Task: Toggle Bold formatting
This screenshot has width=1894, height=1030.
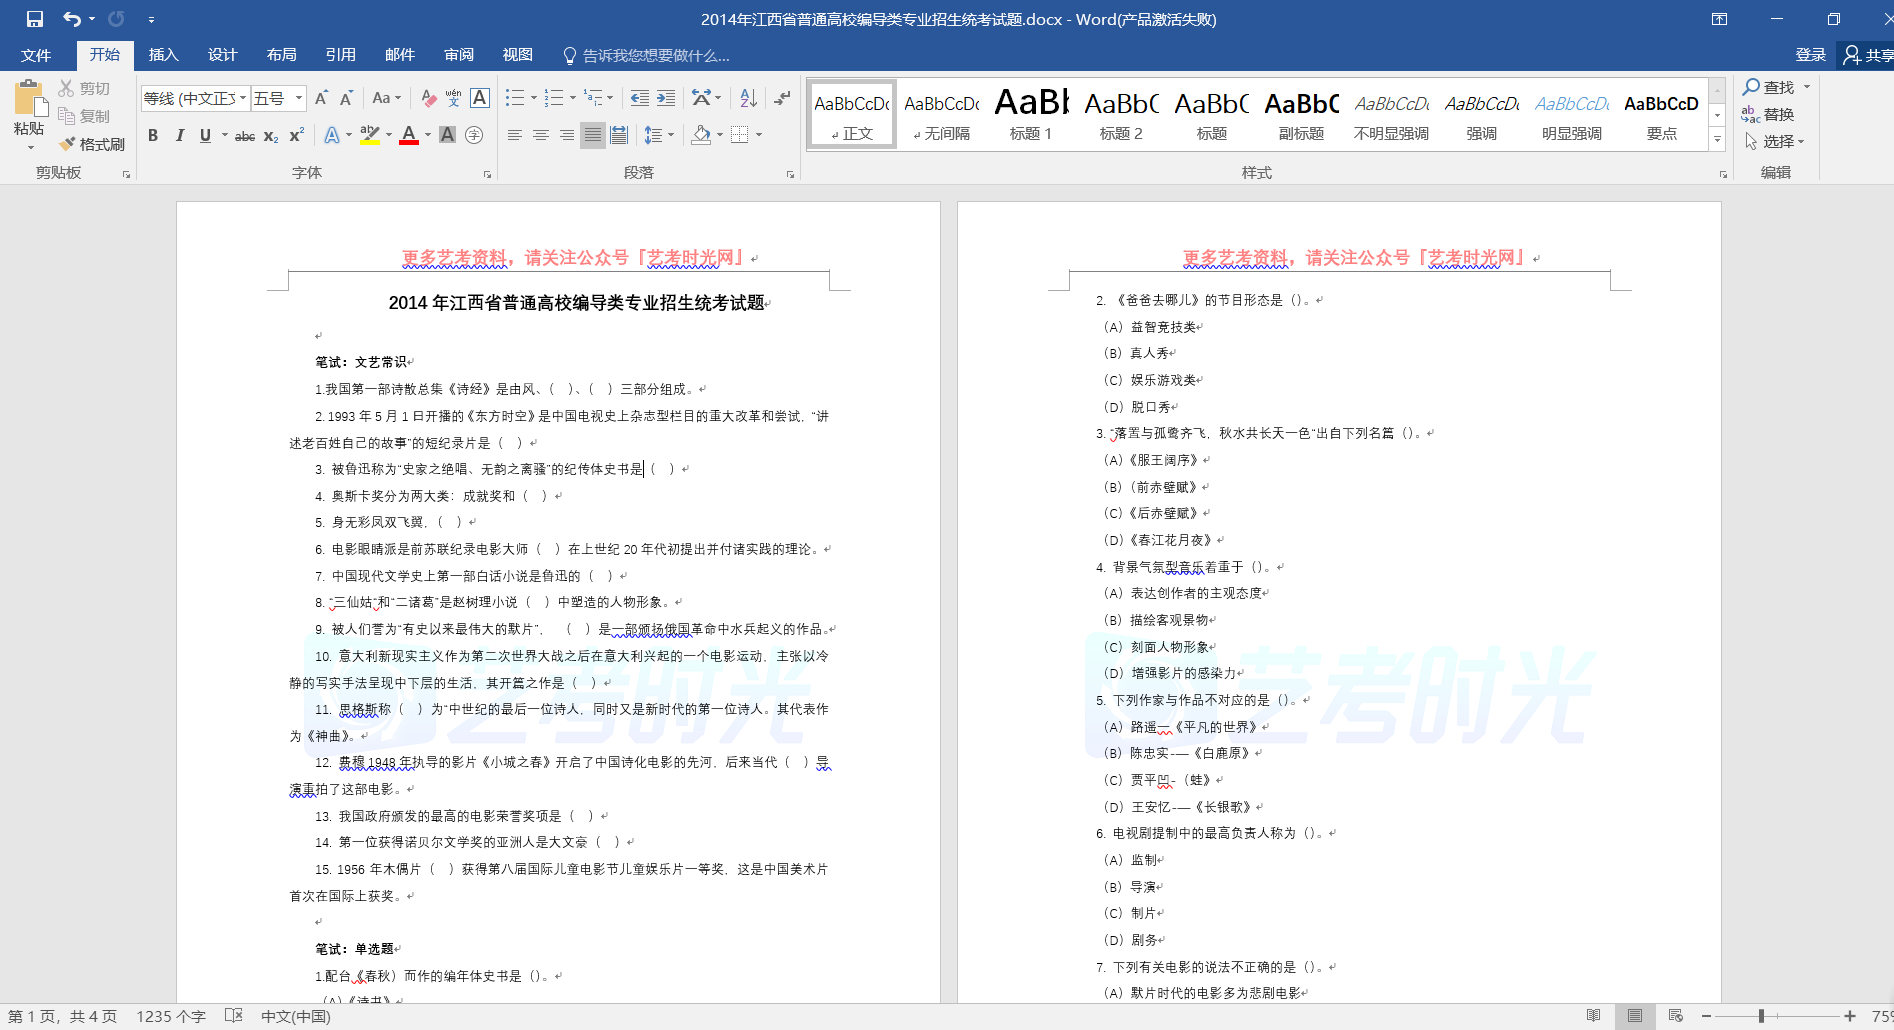Action: click(x=153, y=136)
